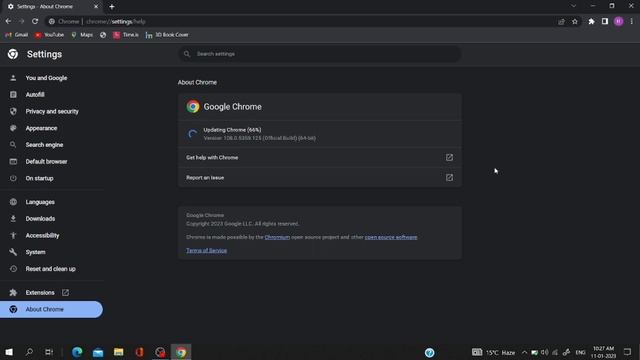Open Chrome three-dot menu
Image resolution: width=640 pixels, height=360 pixels.
(x=631, y=21)
